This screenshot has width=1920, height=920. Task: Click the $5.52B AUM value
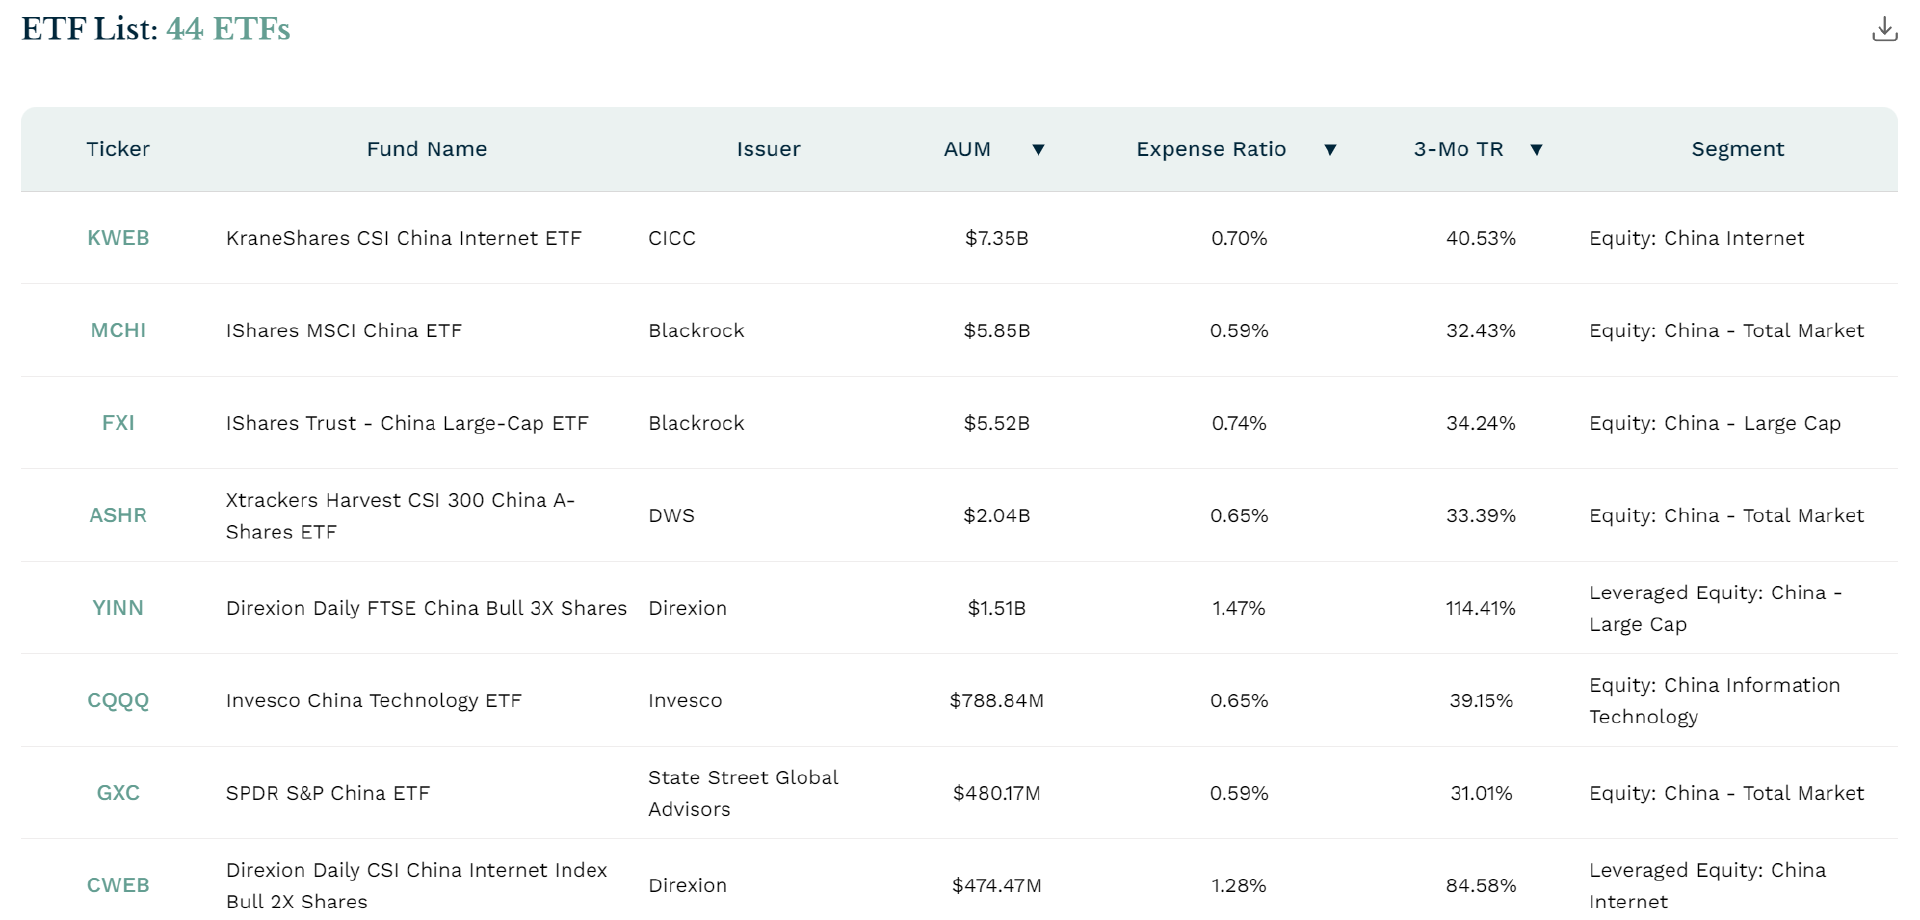point(996,423)
